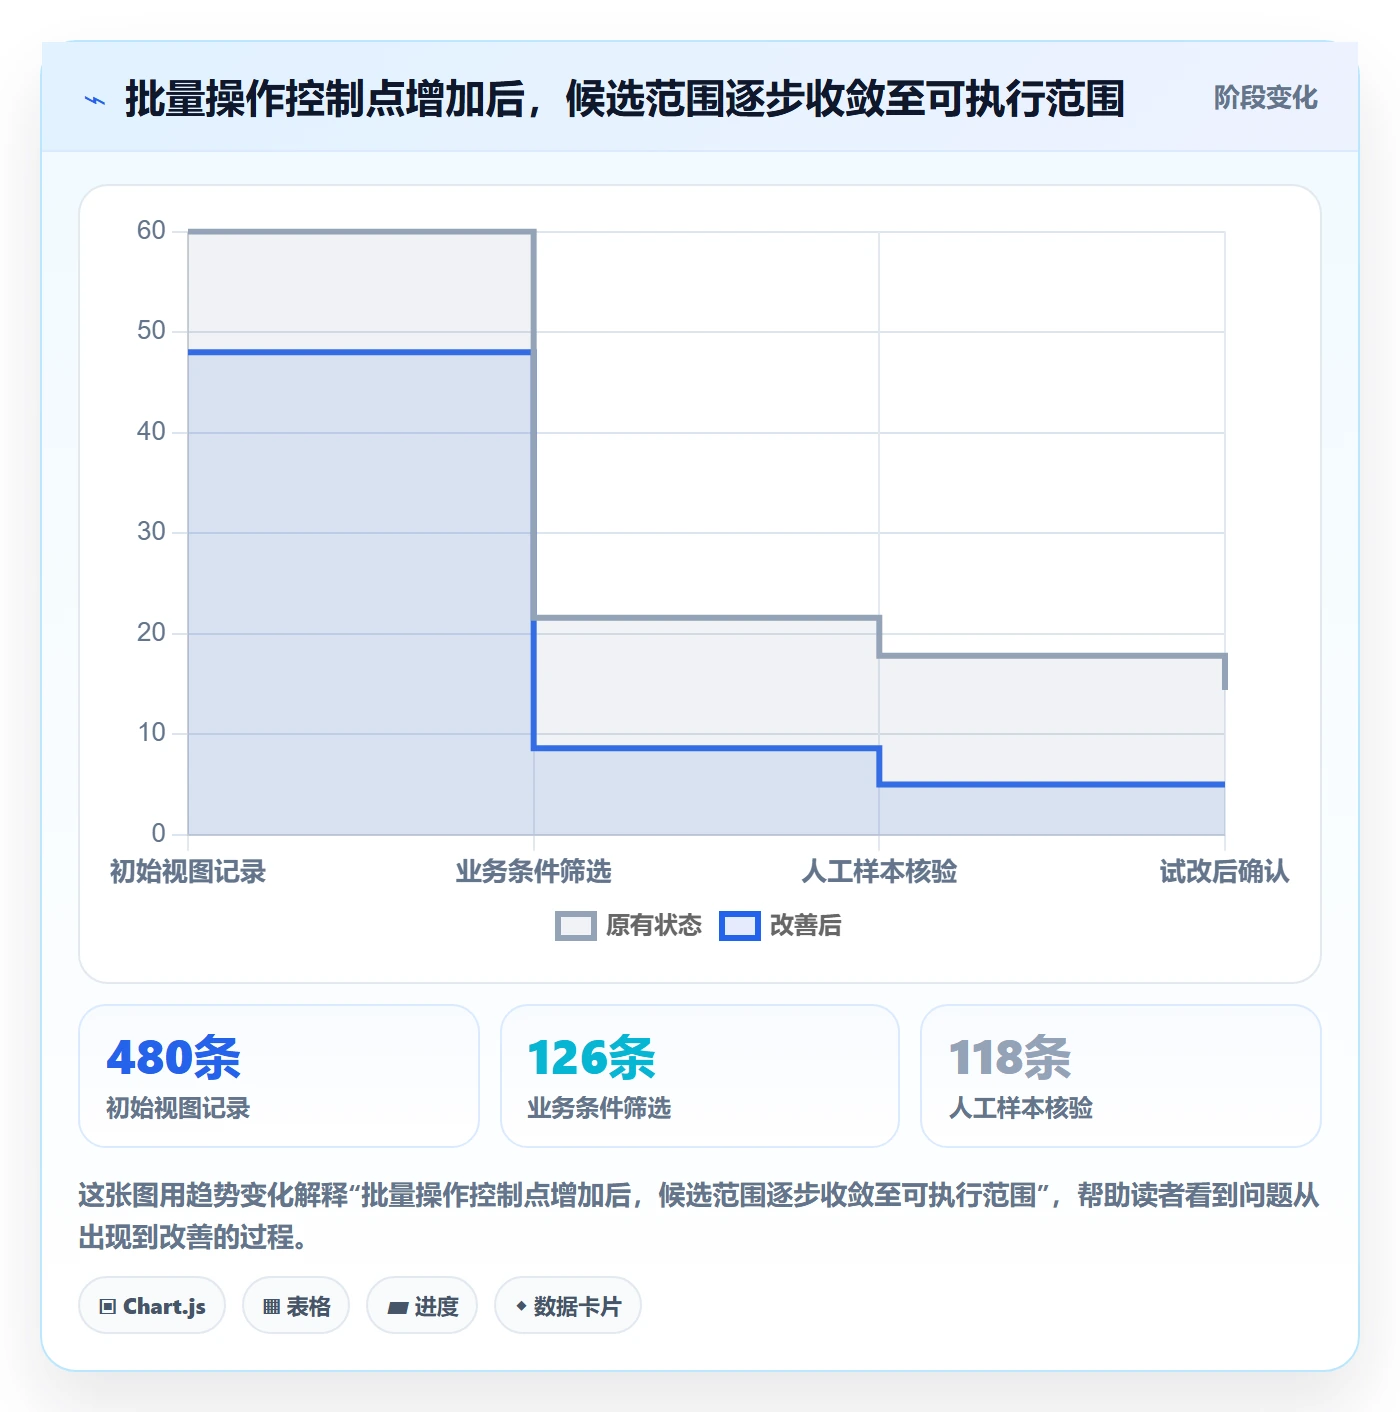1400x1412 pixels.
Task: Open the 126条 业务条件筛选 data card
Action: point(700,1076)
